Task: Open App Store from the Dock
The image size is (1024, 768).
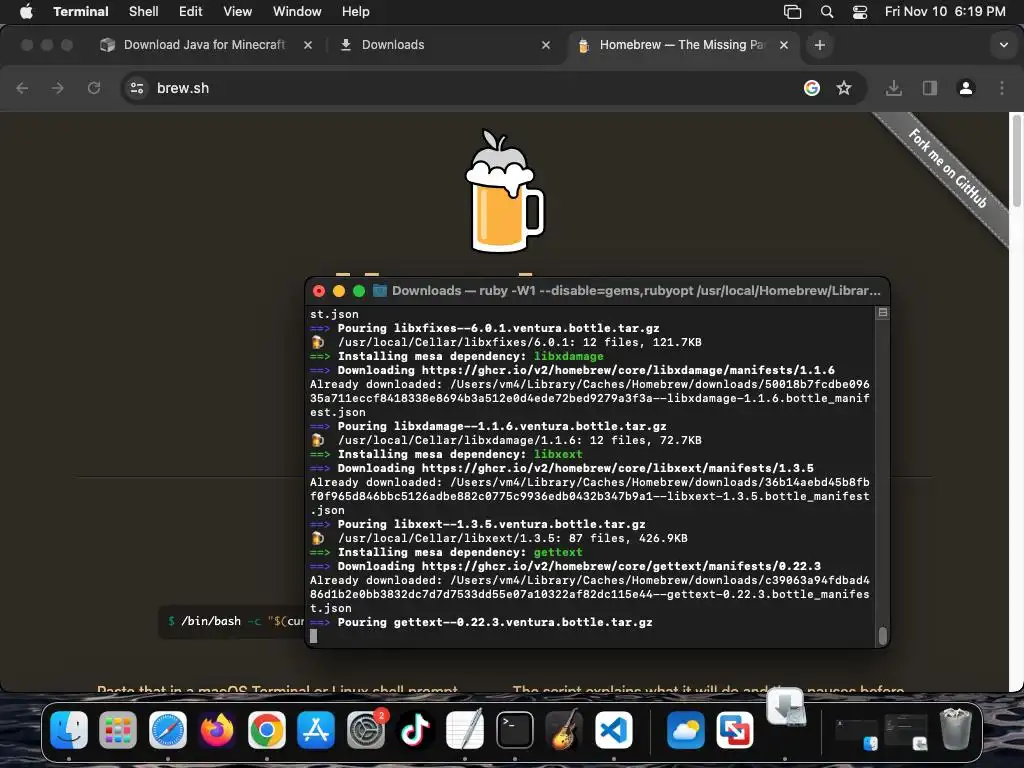Action: click(316, 729)
